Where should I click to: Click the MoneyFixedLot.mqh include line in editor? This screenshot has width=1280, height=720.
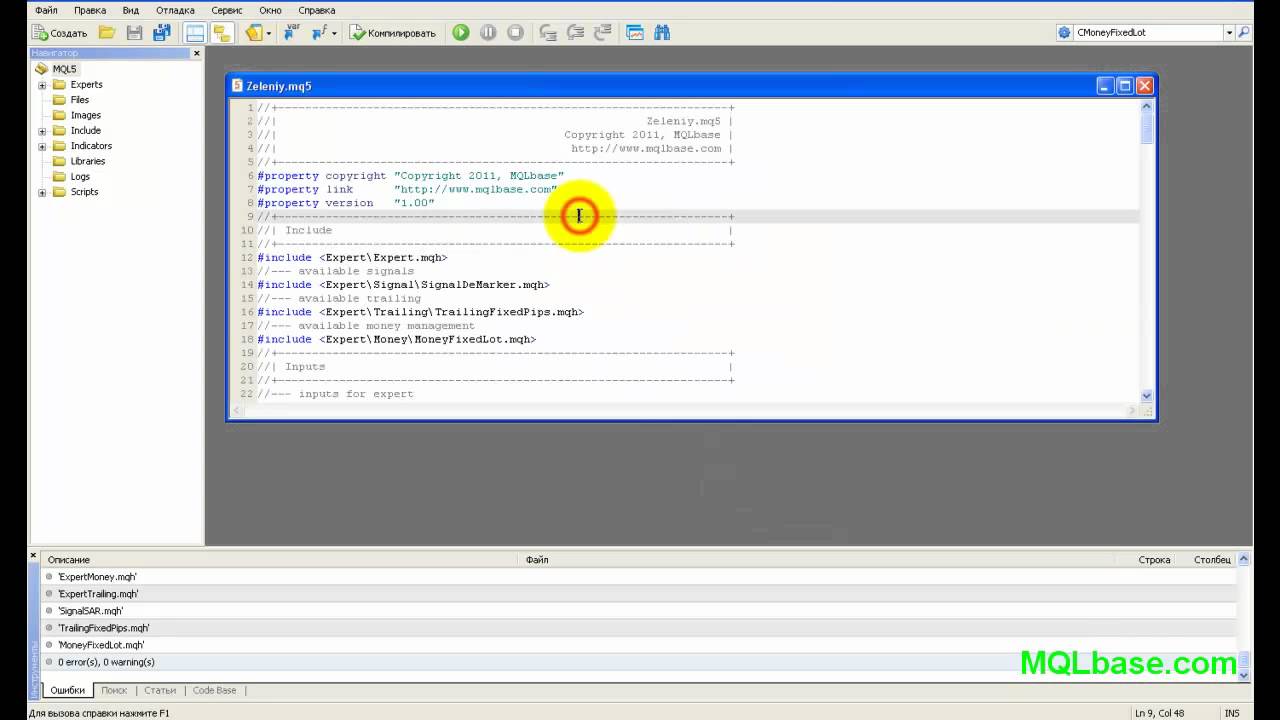pos(396,339)
